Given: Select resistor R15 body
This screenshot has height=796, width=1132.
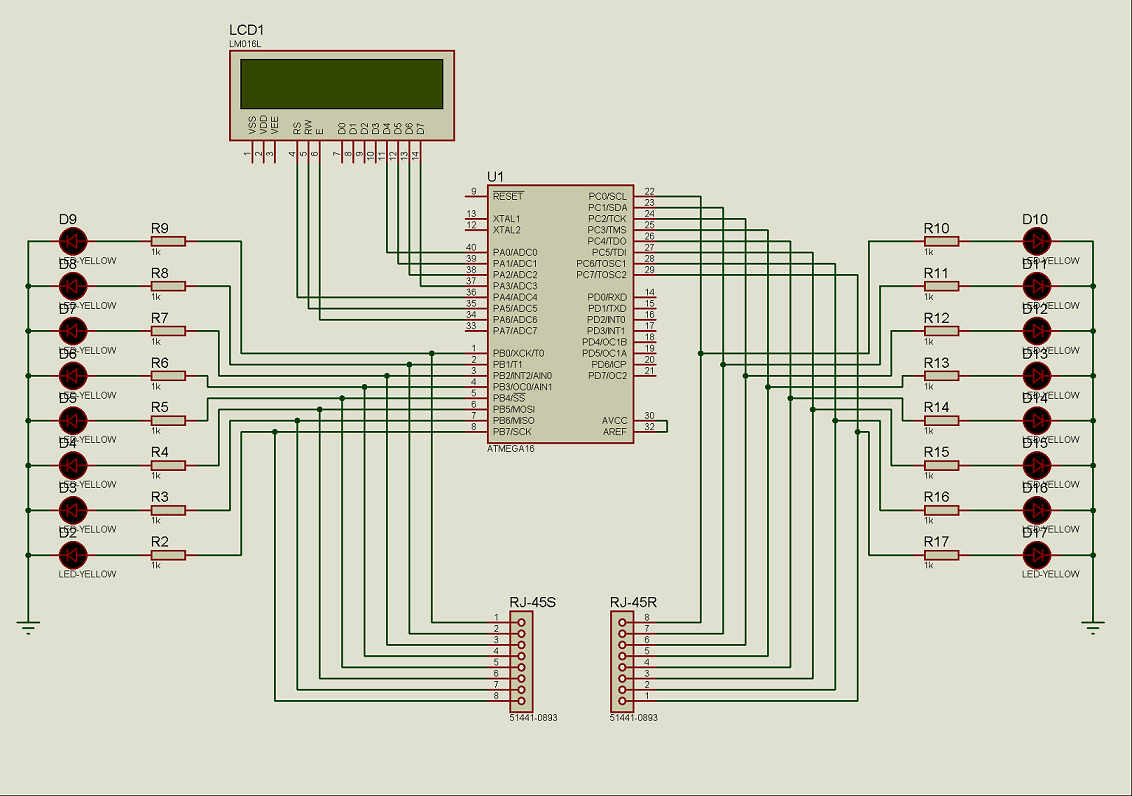Looking at the screenshot, I should click(941, 465).
